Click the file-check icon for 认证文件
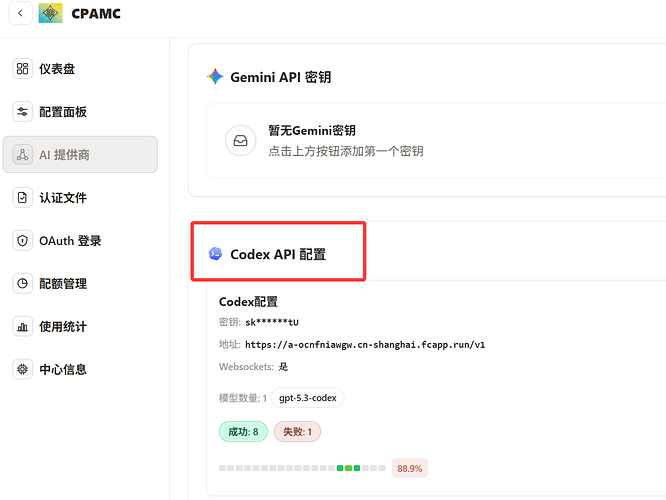The height and width of the screenshot is (500, 666). pyautogui.click(x=23, y=198)
